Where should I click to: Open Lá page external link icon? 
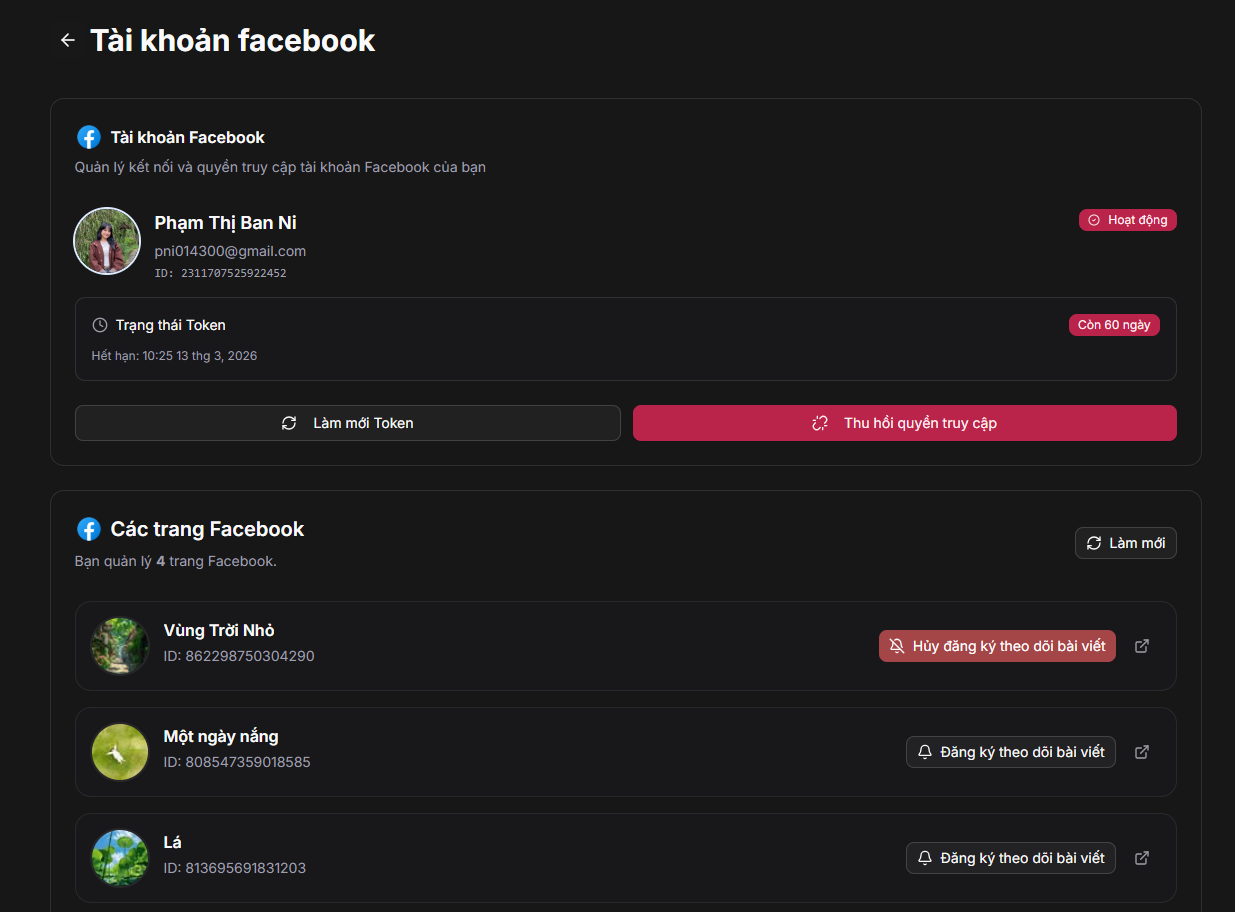1142,858
